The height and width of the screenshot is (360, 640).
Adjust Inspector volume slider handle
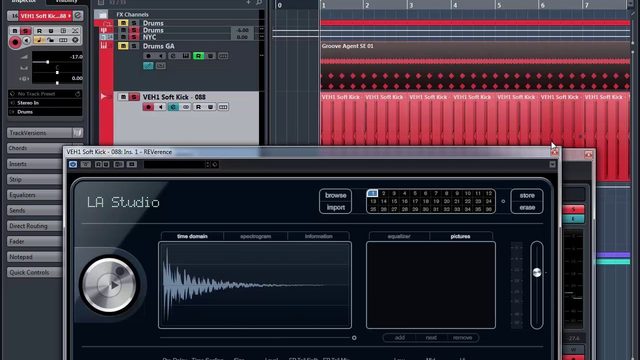coord(48,62)
